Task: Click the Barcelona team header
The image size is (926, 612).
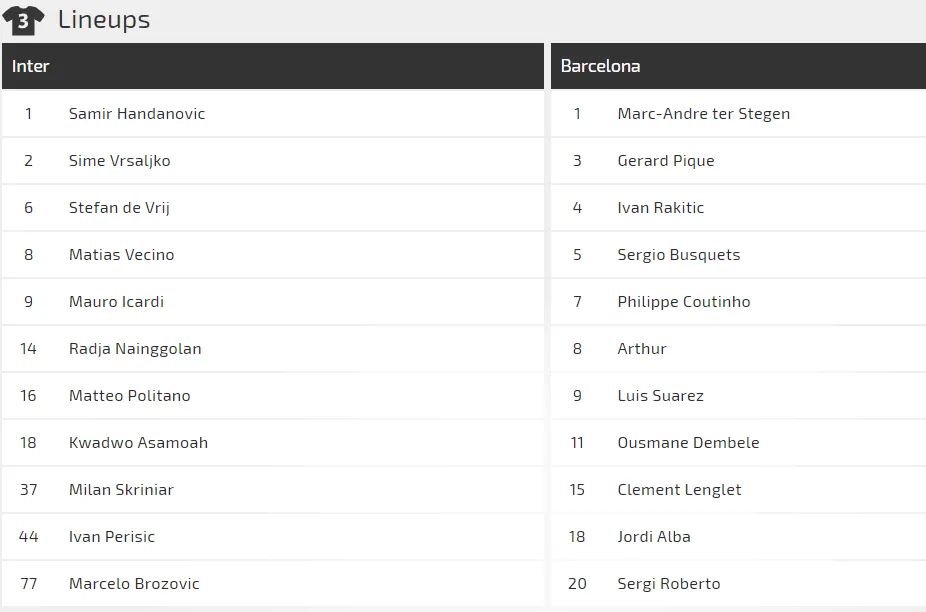Action: [x=738, y=66]
